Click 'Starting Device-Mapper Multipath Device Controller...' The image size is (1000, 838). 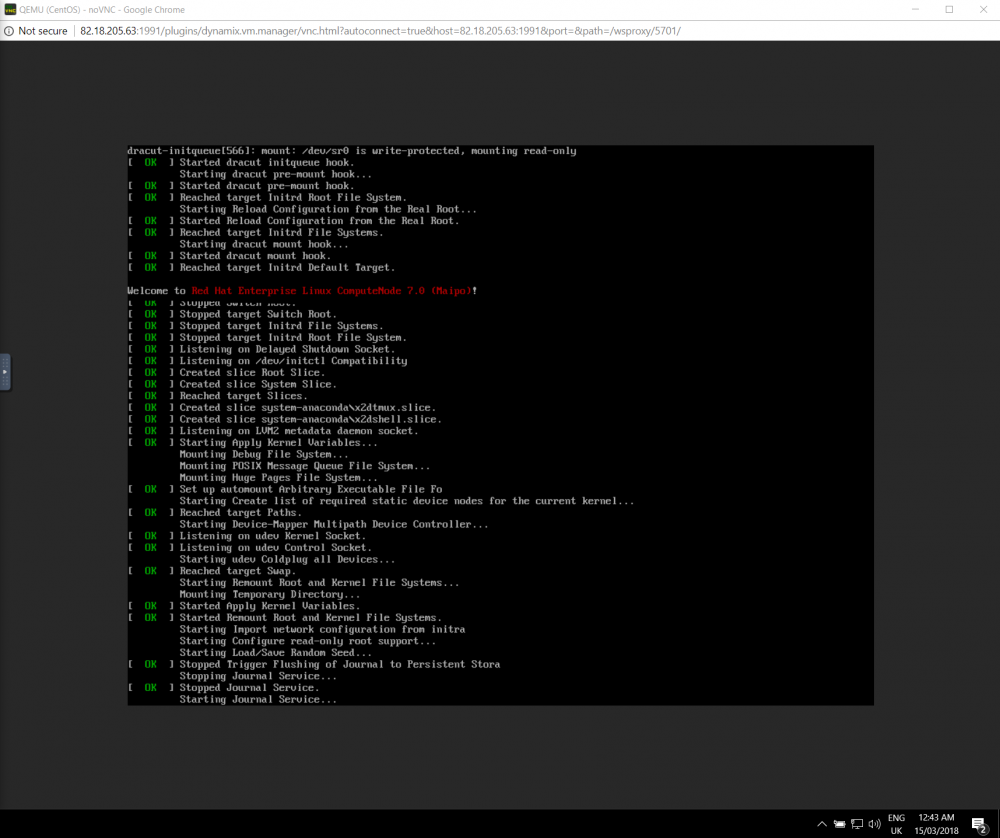click(x=334, y=524)
